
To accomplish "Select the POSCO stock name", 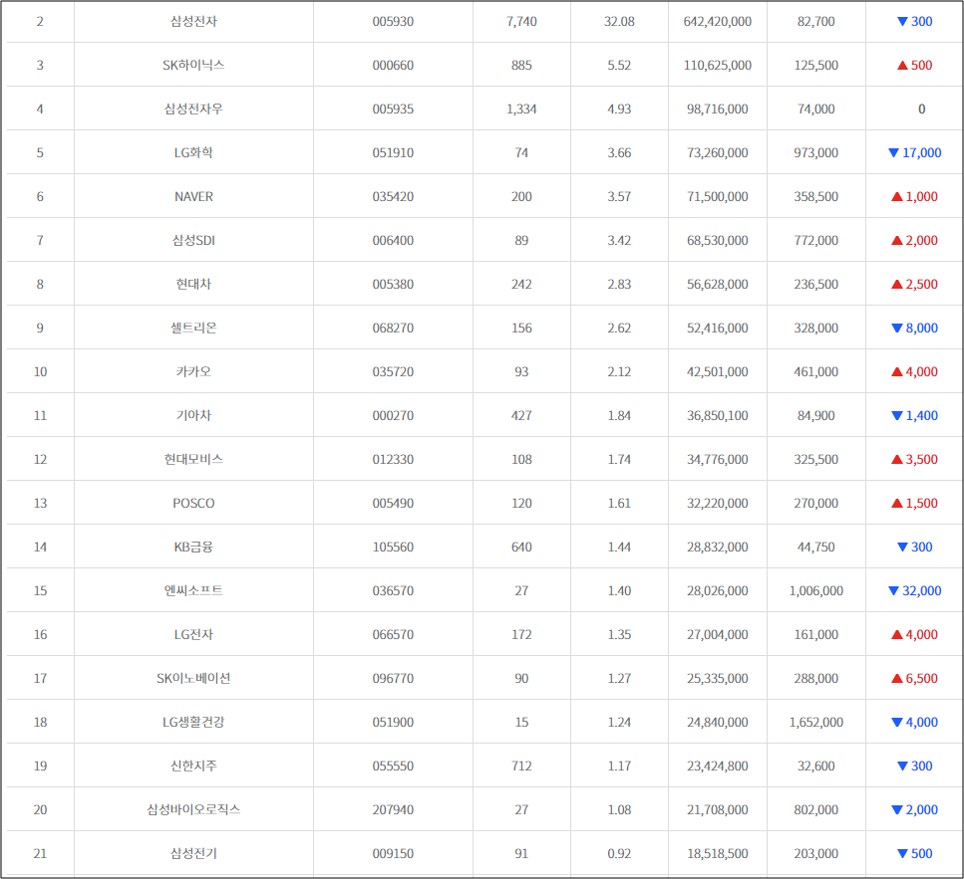I will point(193,503).
